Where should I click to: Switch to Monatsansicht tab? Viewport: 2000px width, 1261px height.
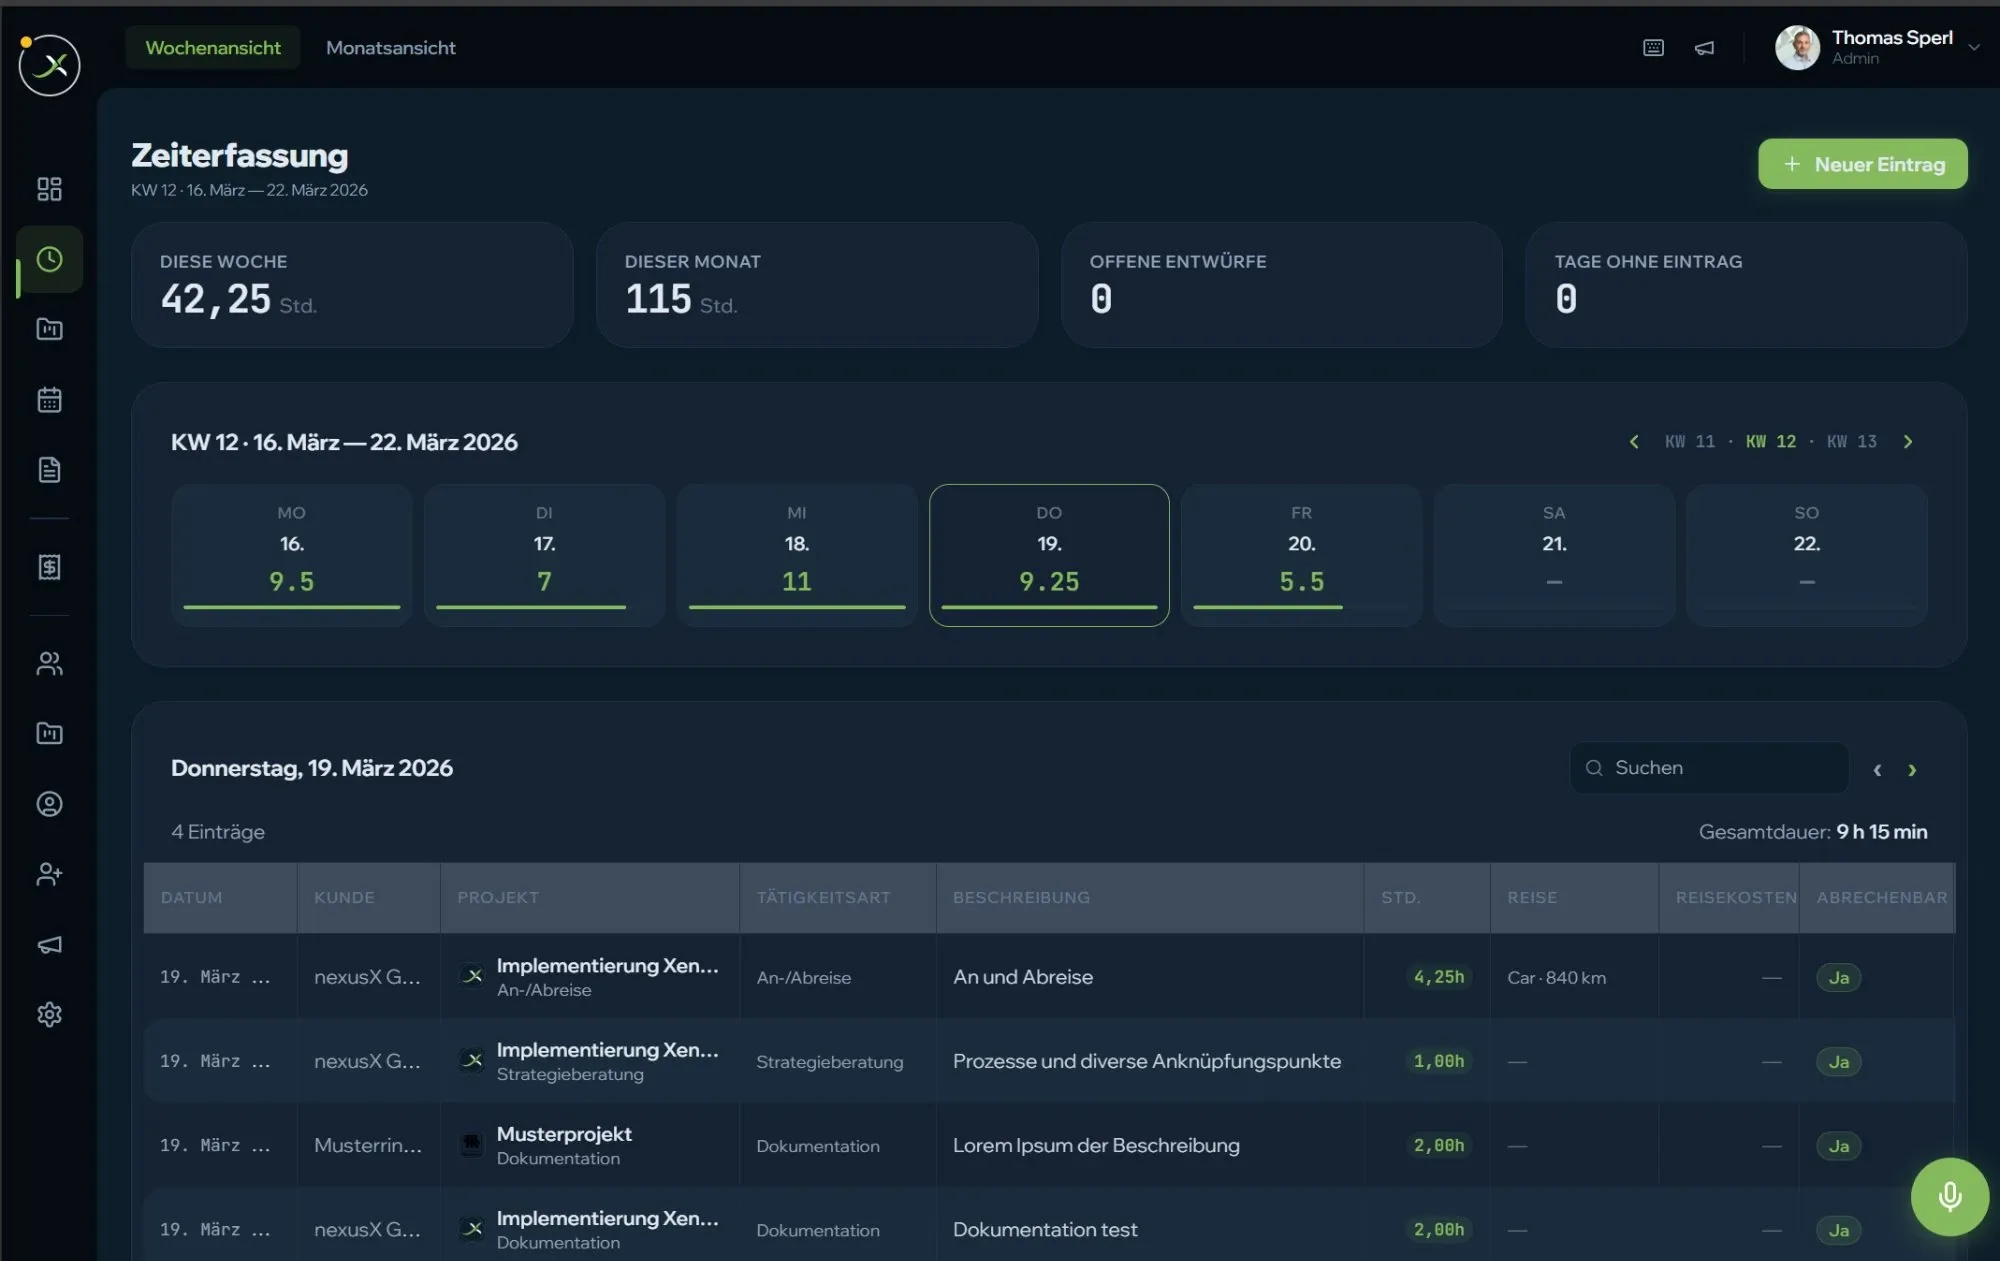tap(391, 47)
